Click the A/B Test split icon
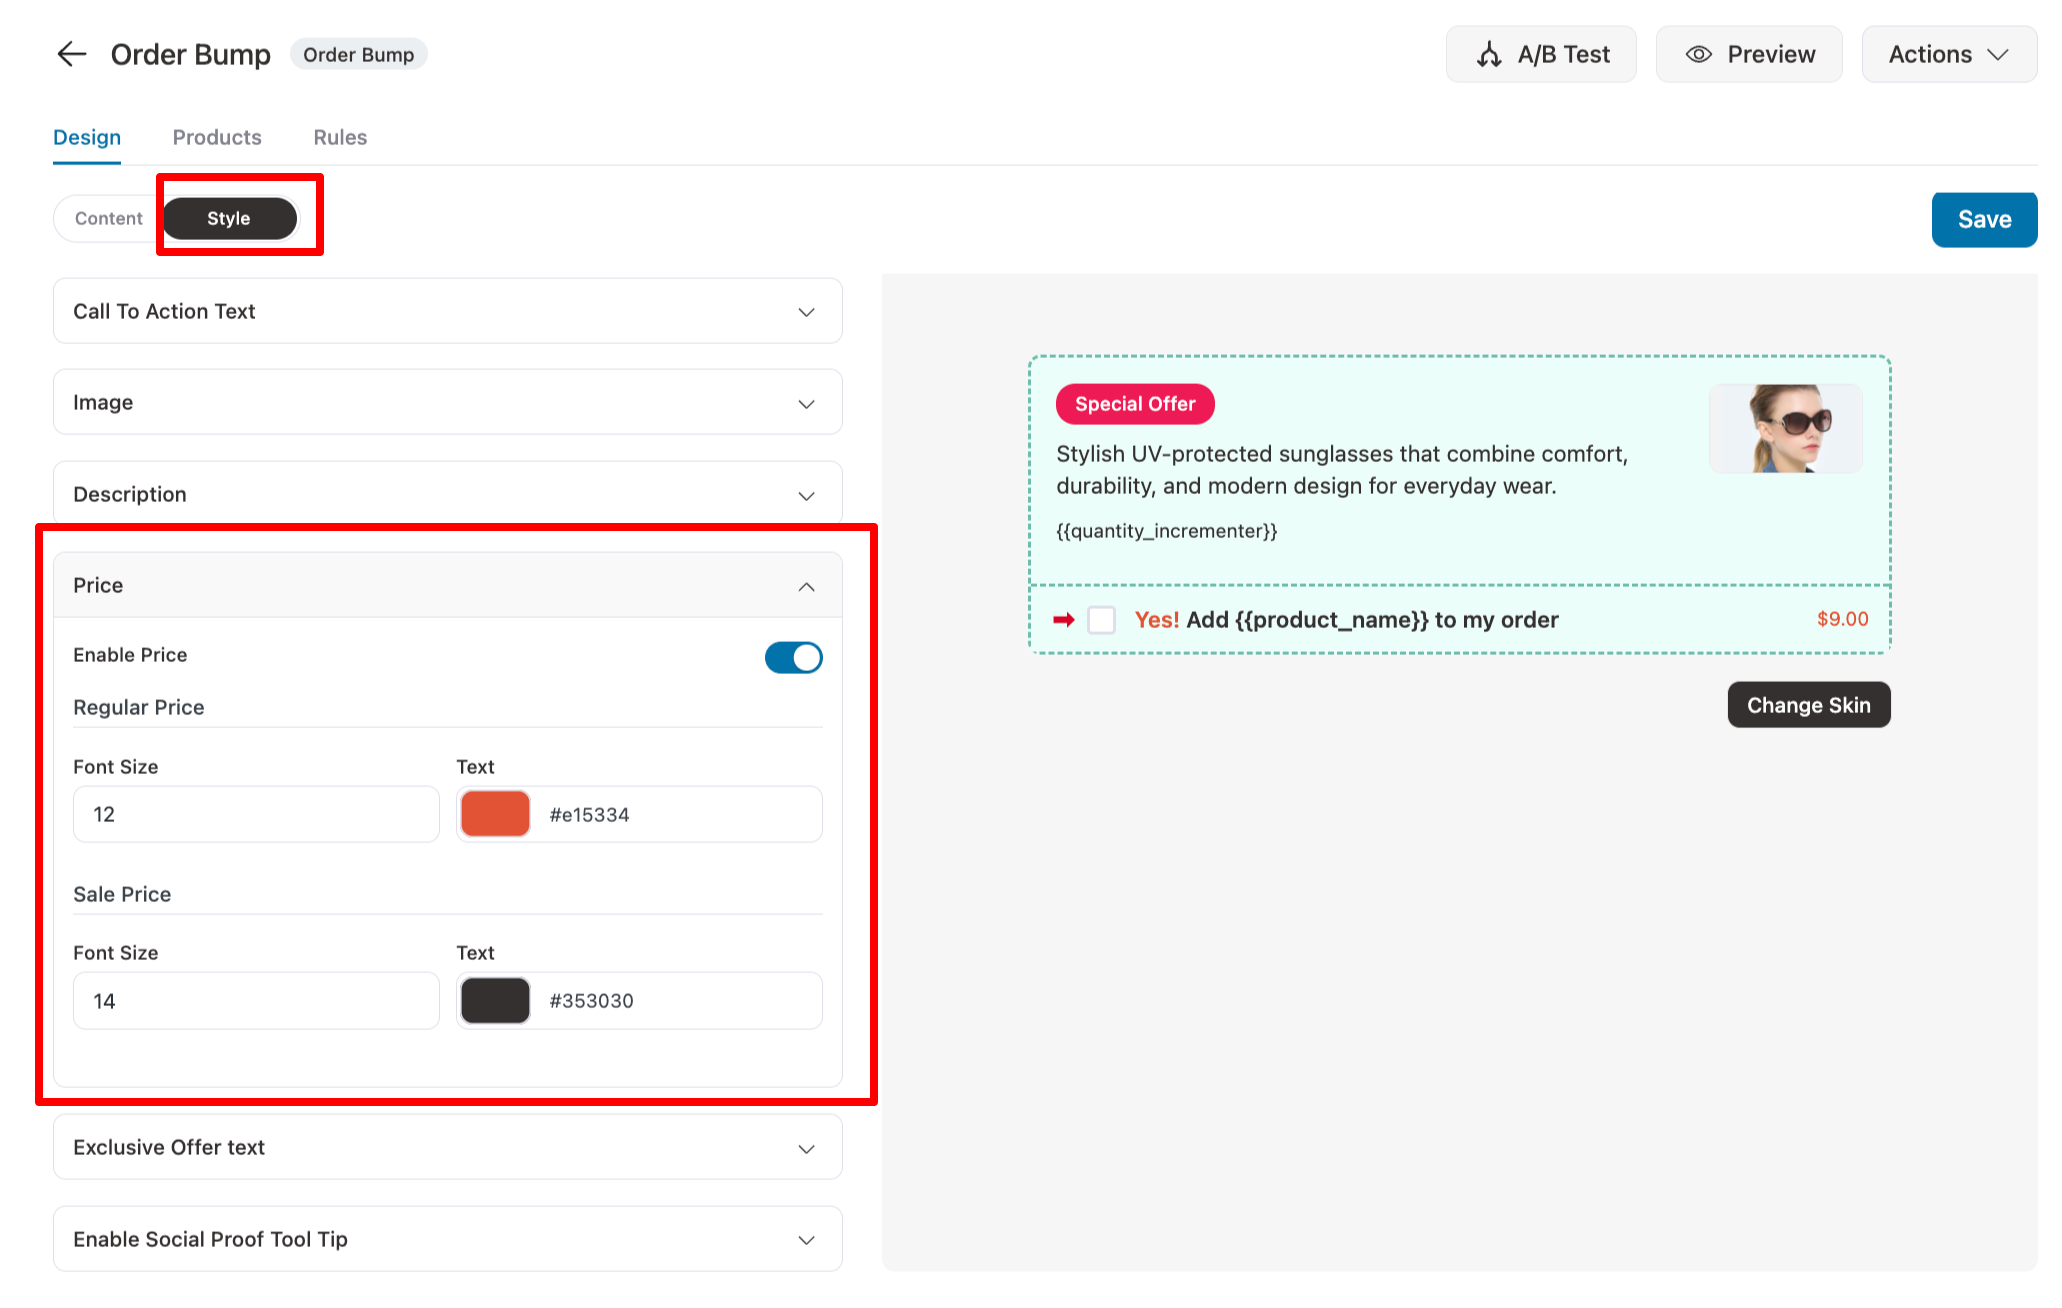The height and width of the screenshot is (1308, 2062). (x=1489, y=54)
